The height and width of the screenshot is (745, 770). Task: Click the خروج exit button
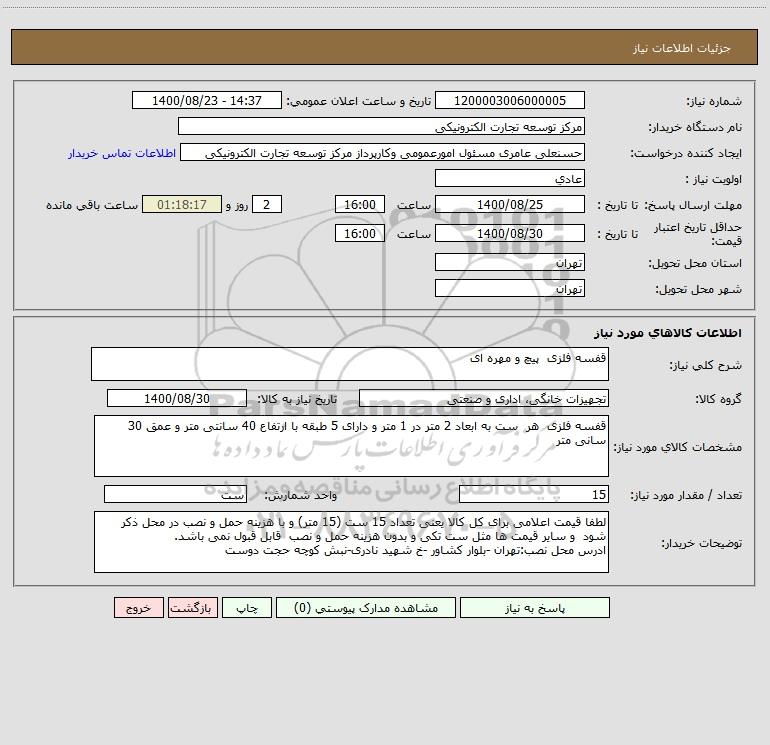(138, 608)
